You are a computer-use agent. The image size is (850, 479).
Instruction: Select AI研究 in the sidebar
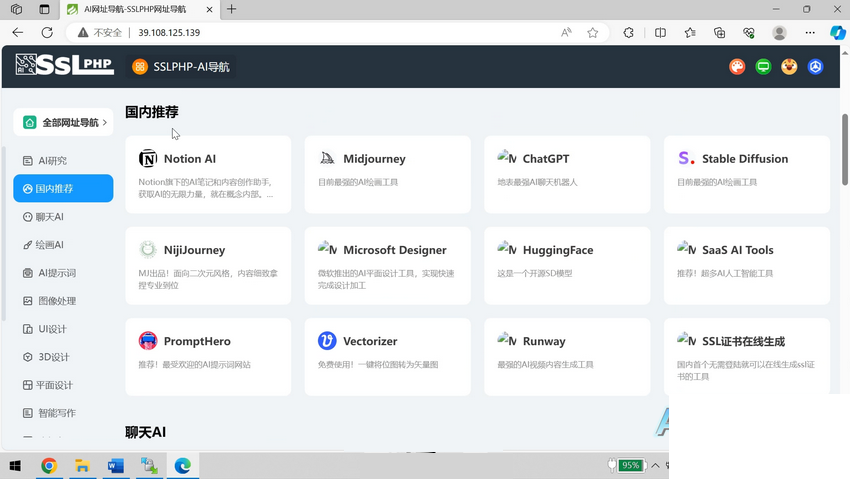63,160
